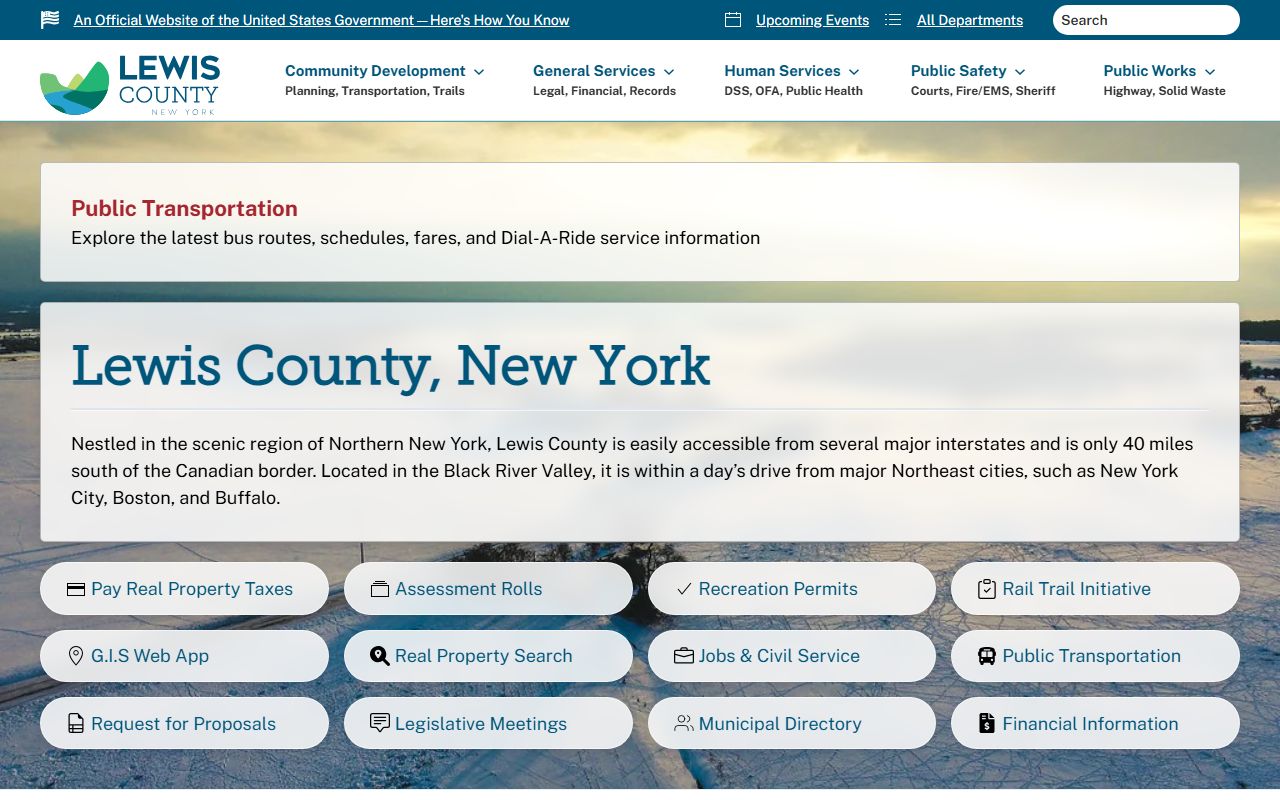This screenshot has height=800, width=1280.
Task: Click the Search input field
Action: 1145,20
